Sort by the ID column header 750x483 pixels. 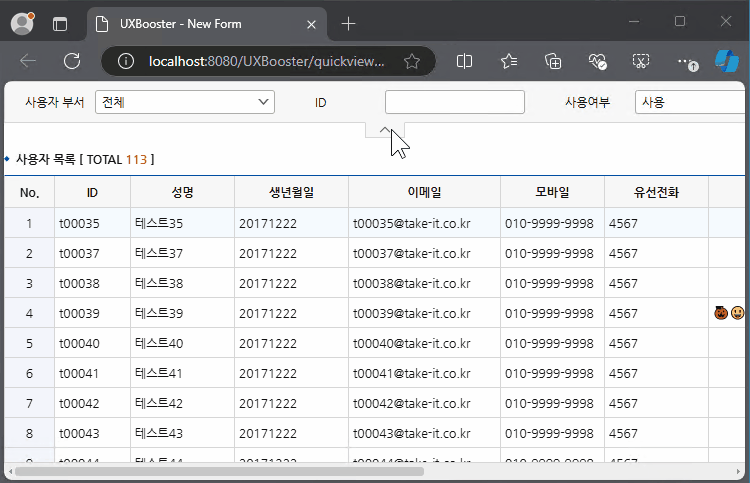point(92,192)
